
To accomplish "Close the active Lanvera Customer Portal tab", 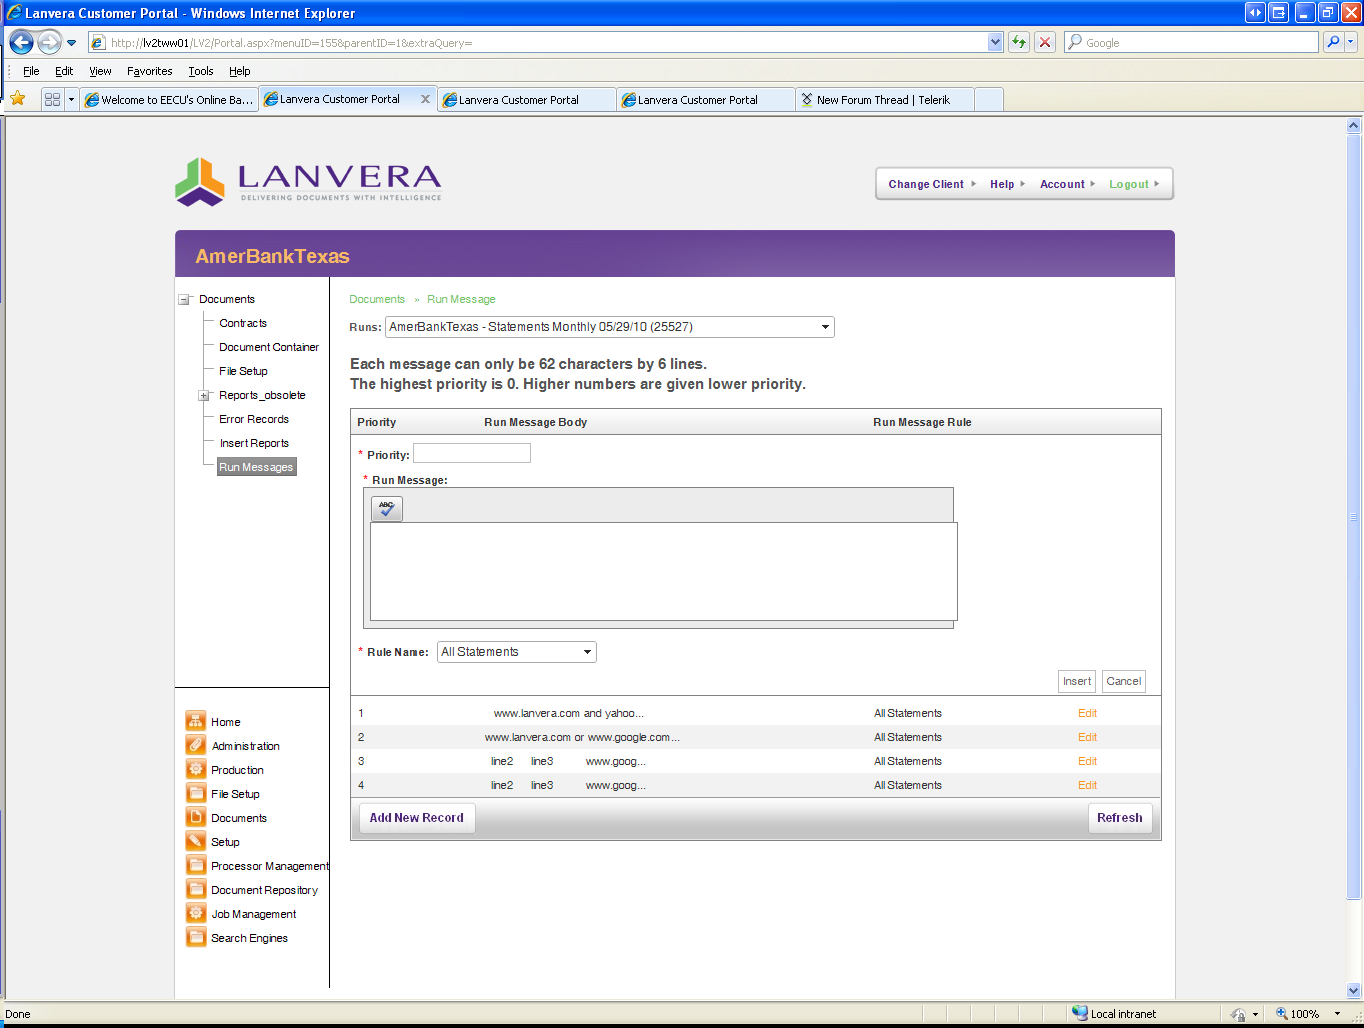I will point(425,99).
